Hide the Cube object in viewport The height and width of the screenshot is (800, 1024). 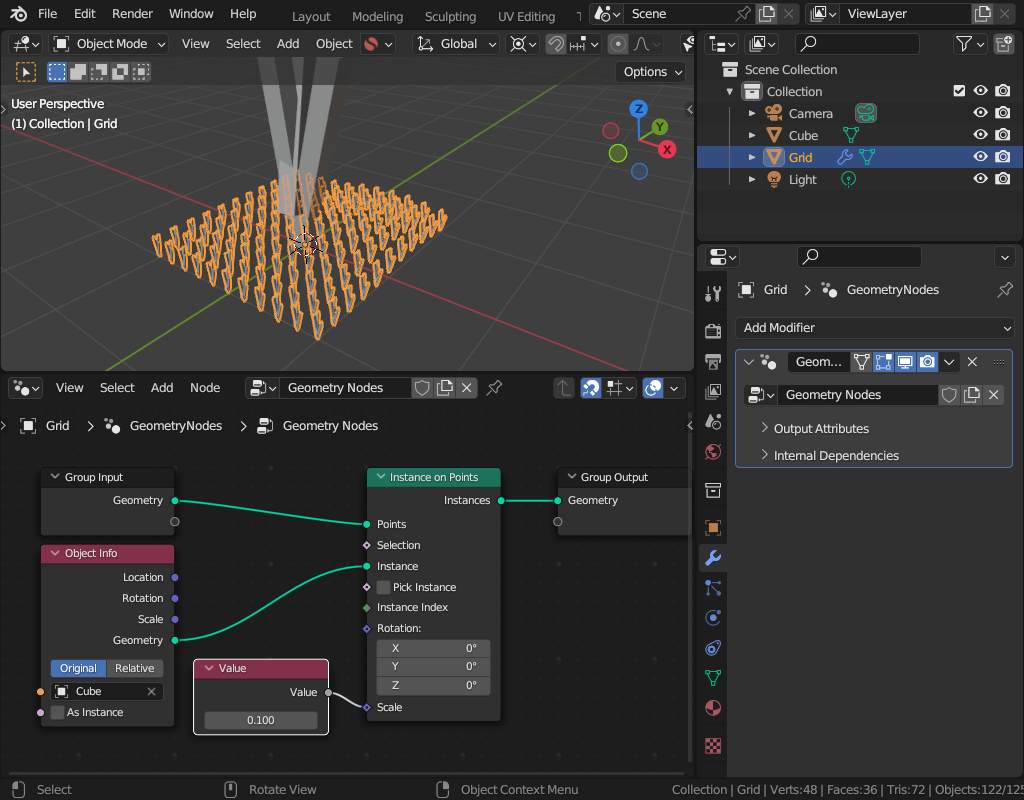(x=980, y=135)
